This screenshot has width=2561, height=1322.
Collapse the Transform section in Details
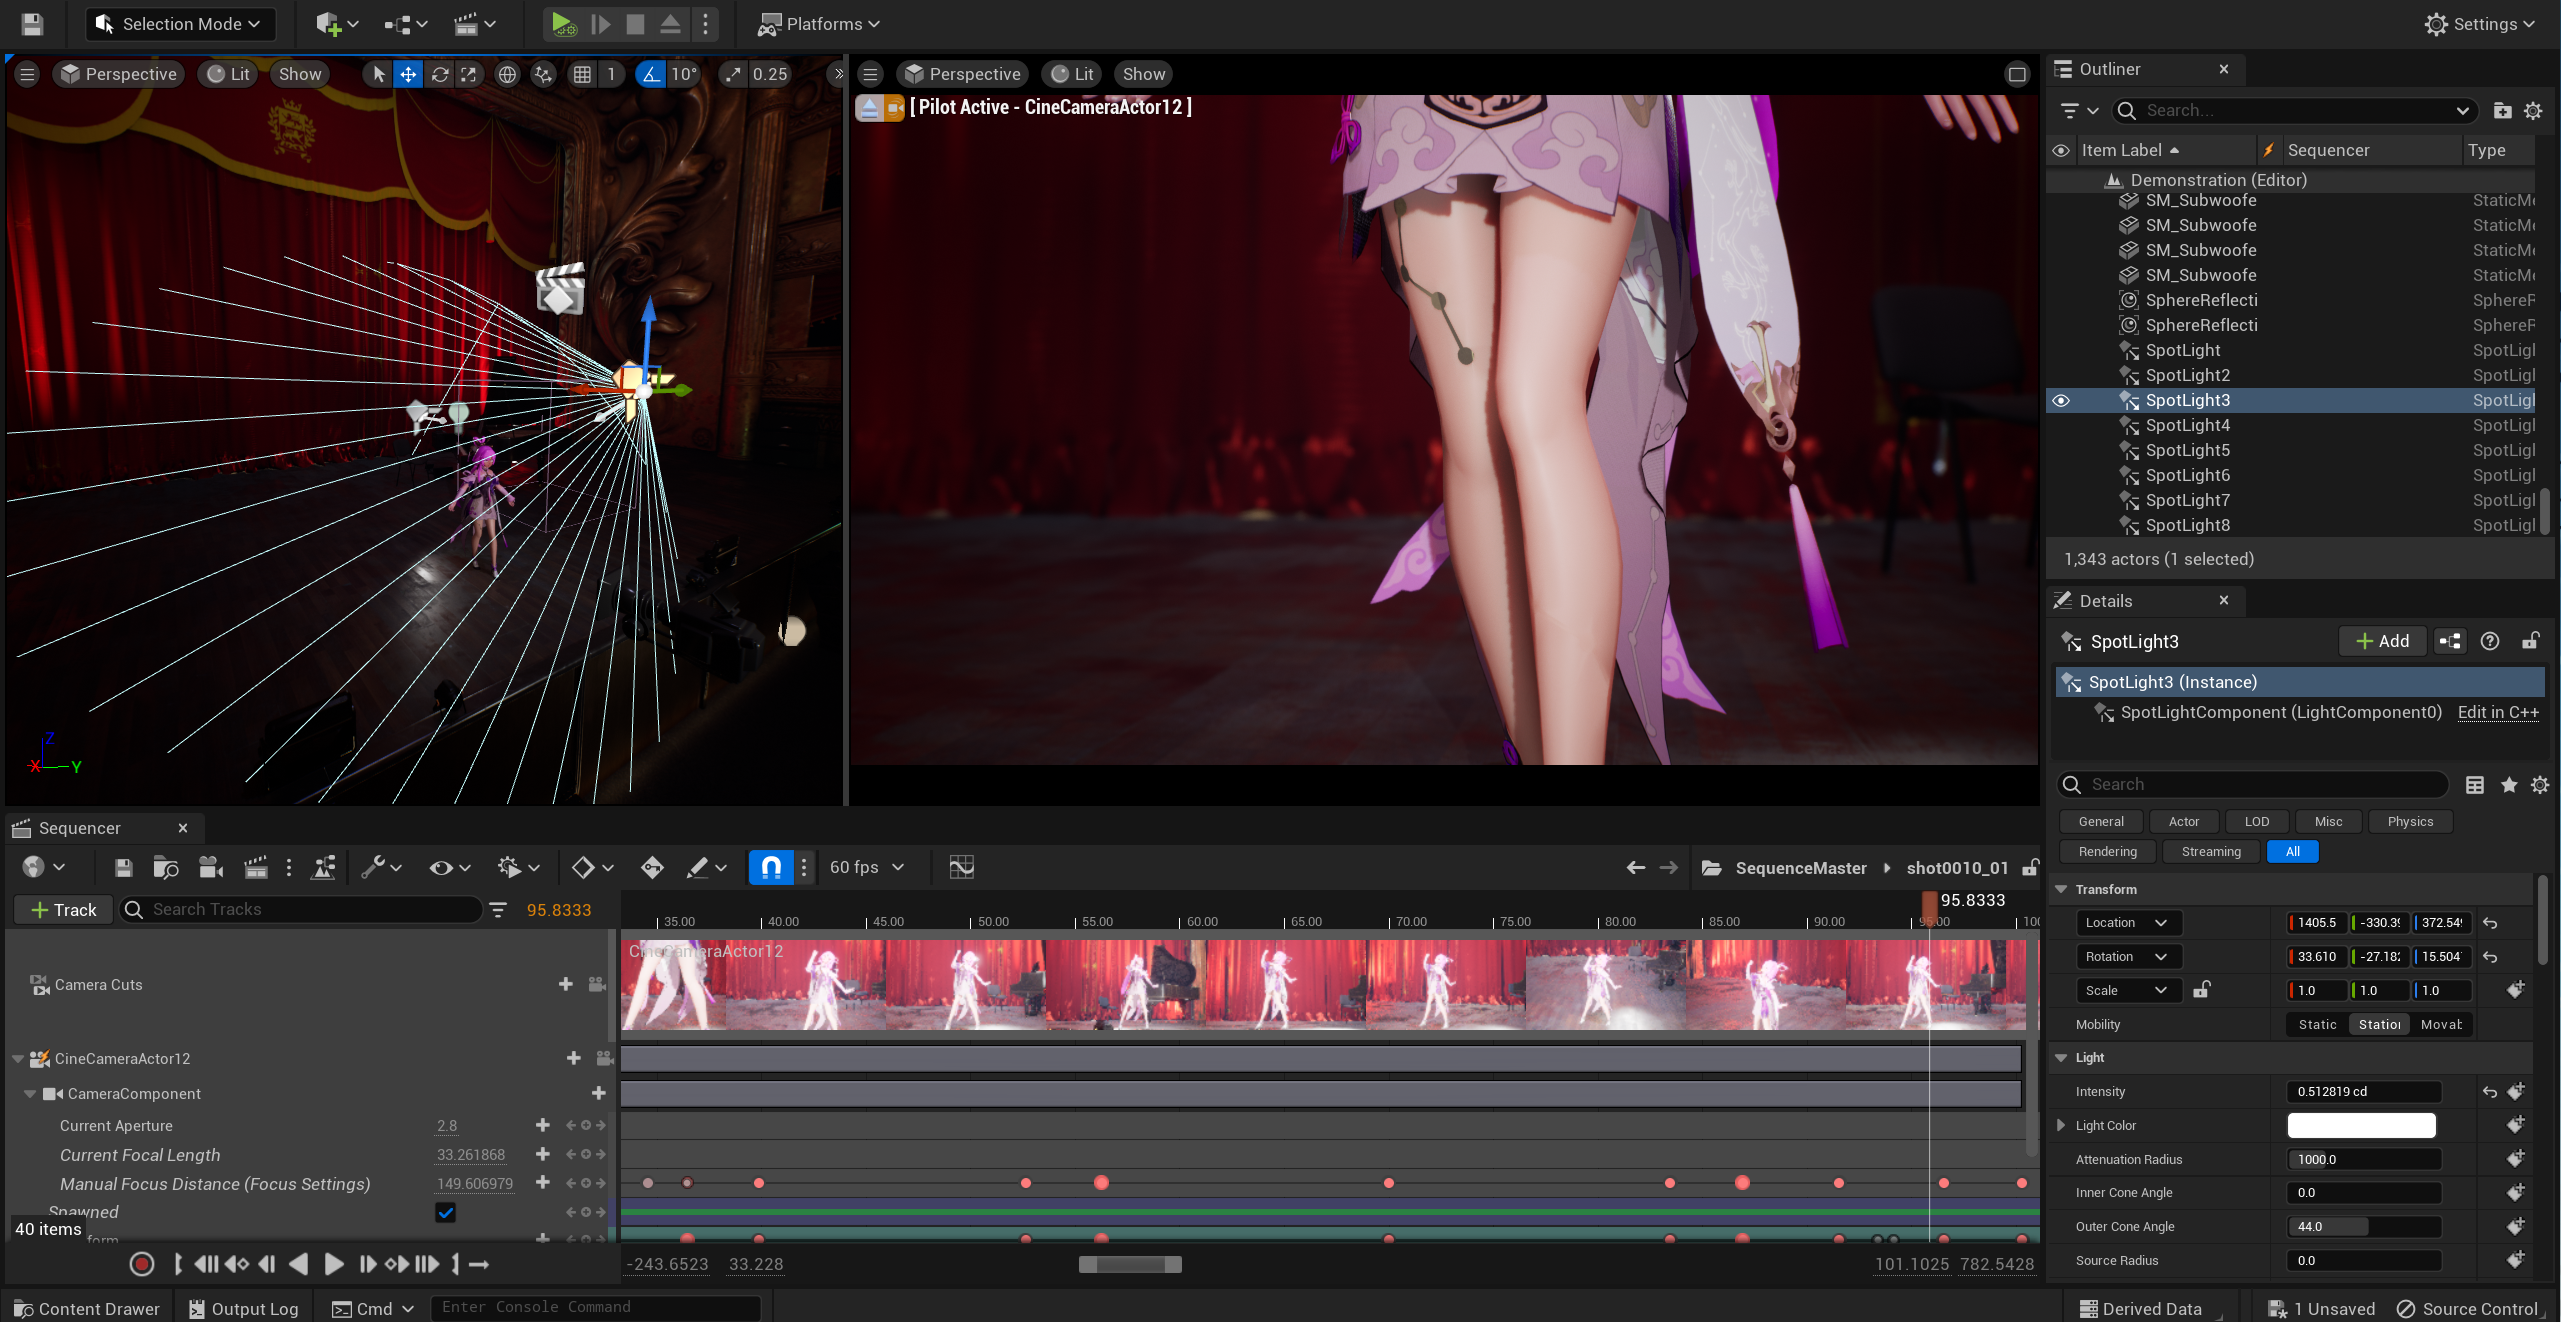[2061, 889]
